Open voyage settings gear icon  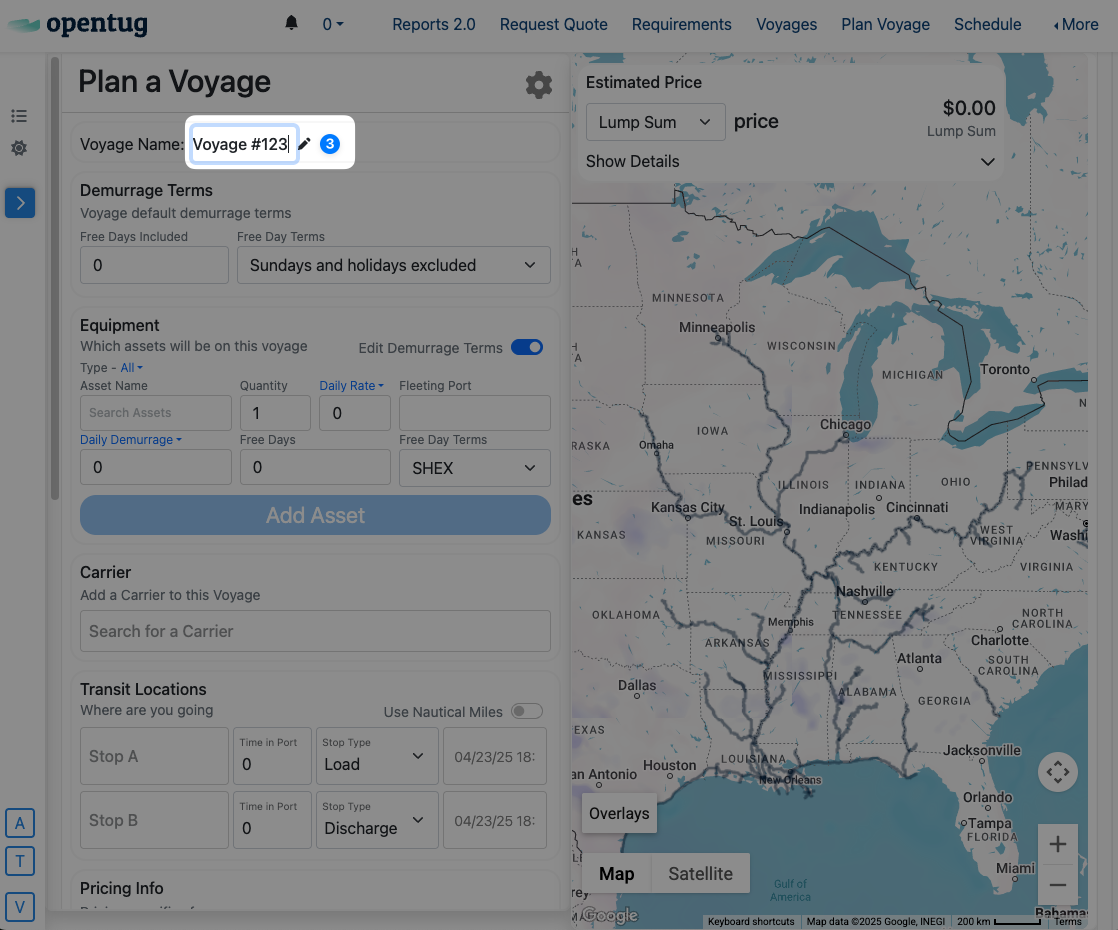tap(538, 85)
